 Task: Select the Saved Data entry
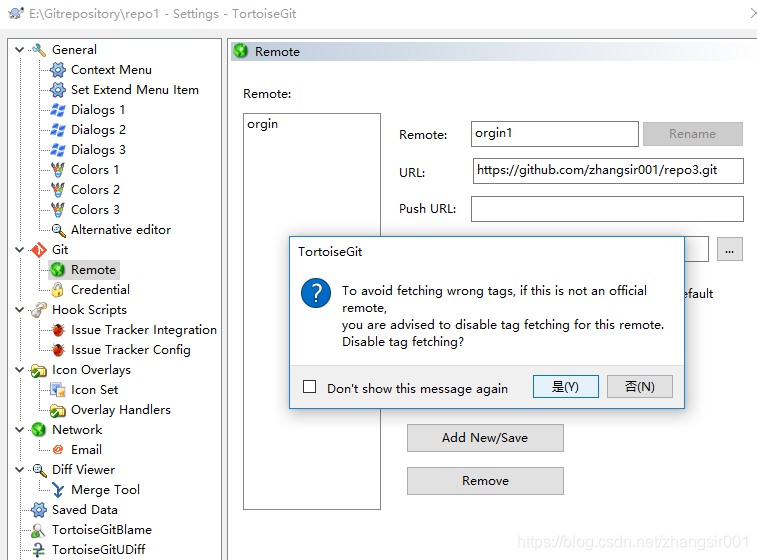click(85, 510)
